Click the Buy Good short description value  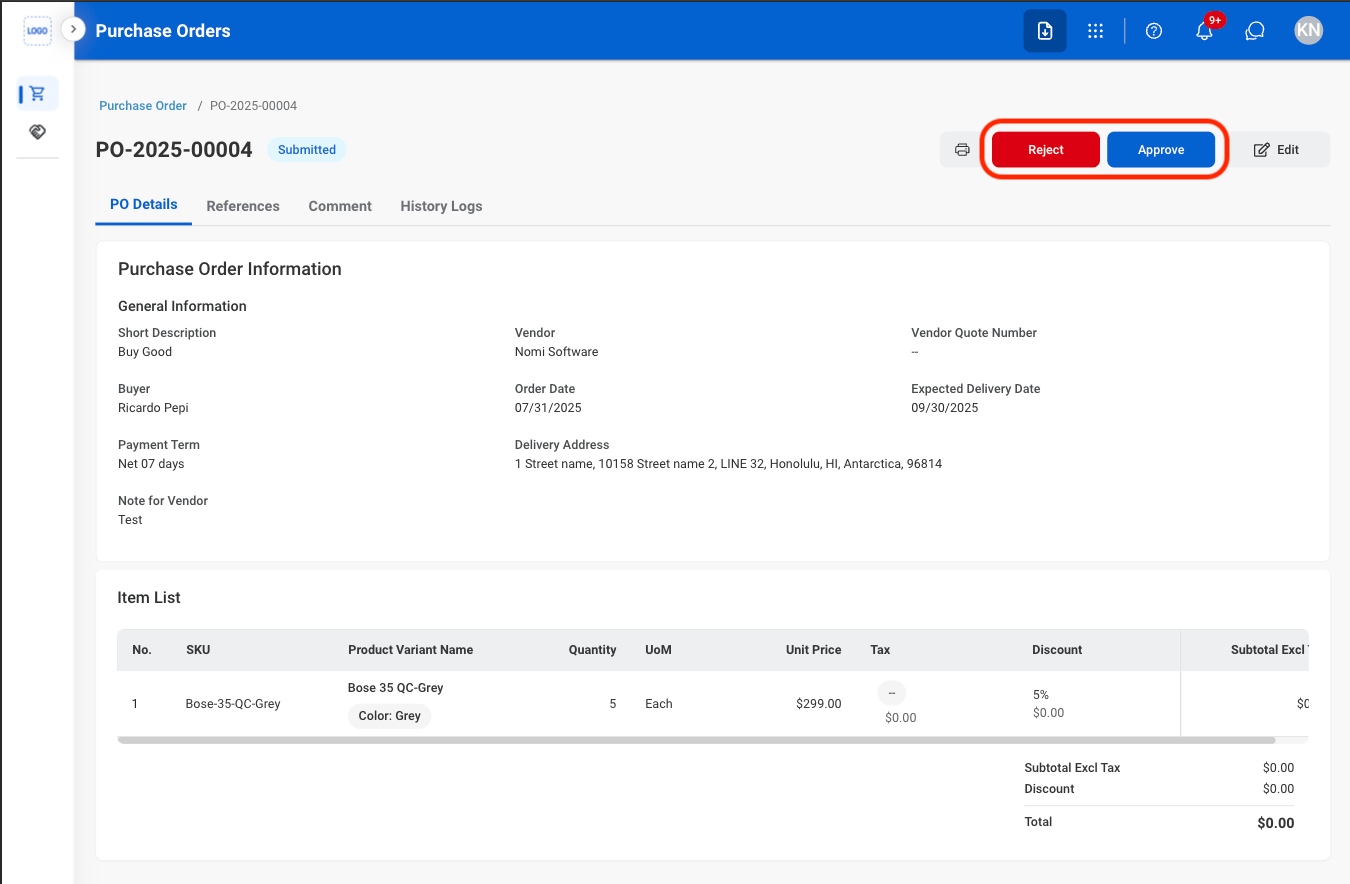pos(145,352)
